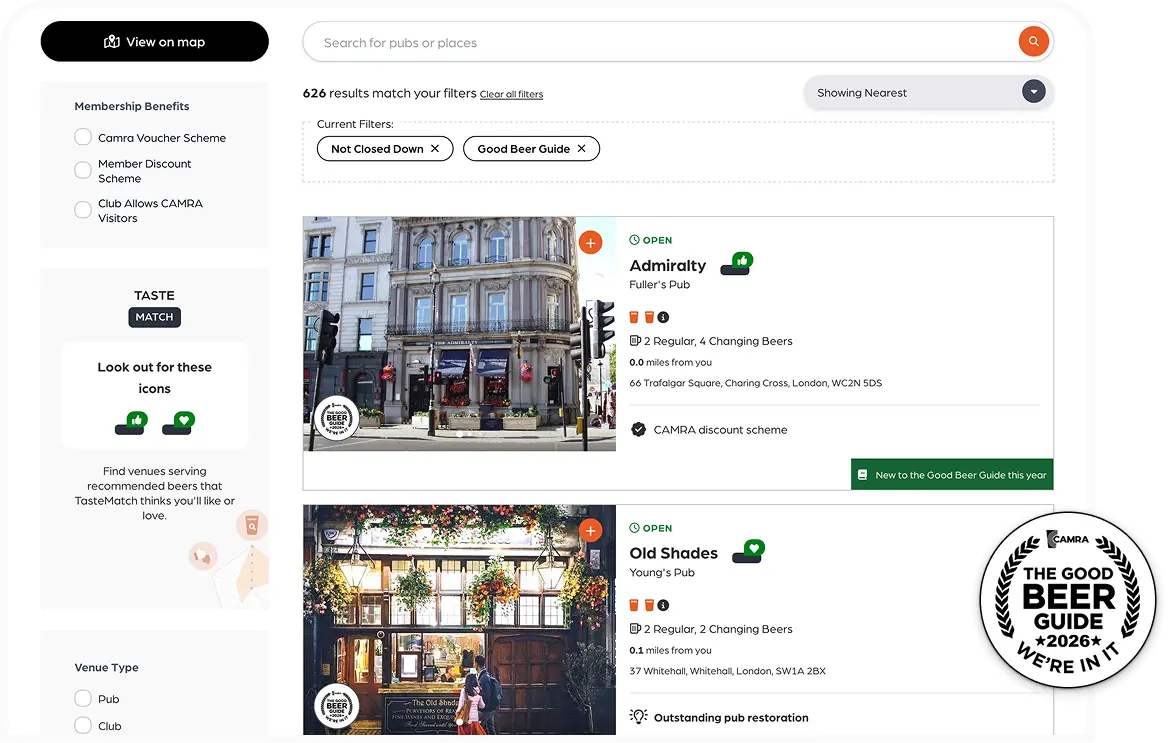1169x743 pixels.
Task: Click the orange search magnifier button
Action: click(x=1033, y=42)
